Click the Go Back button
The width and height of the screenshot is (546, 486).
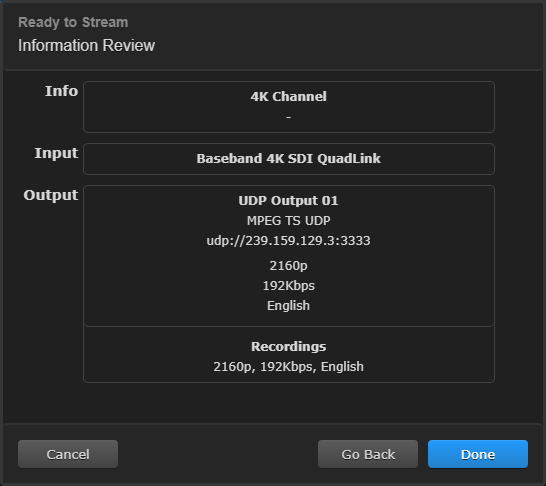[368, 454]
